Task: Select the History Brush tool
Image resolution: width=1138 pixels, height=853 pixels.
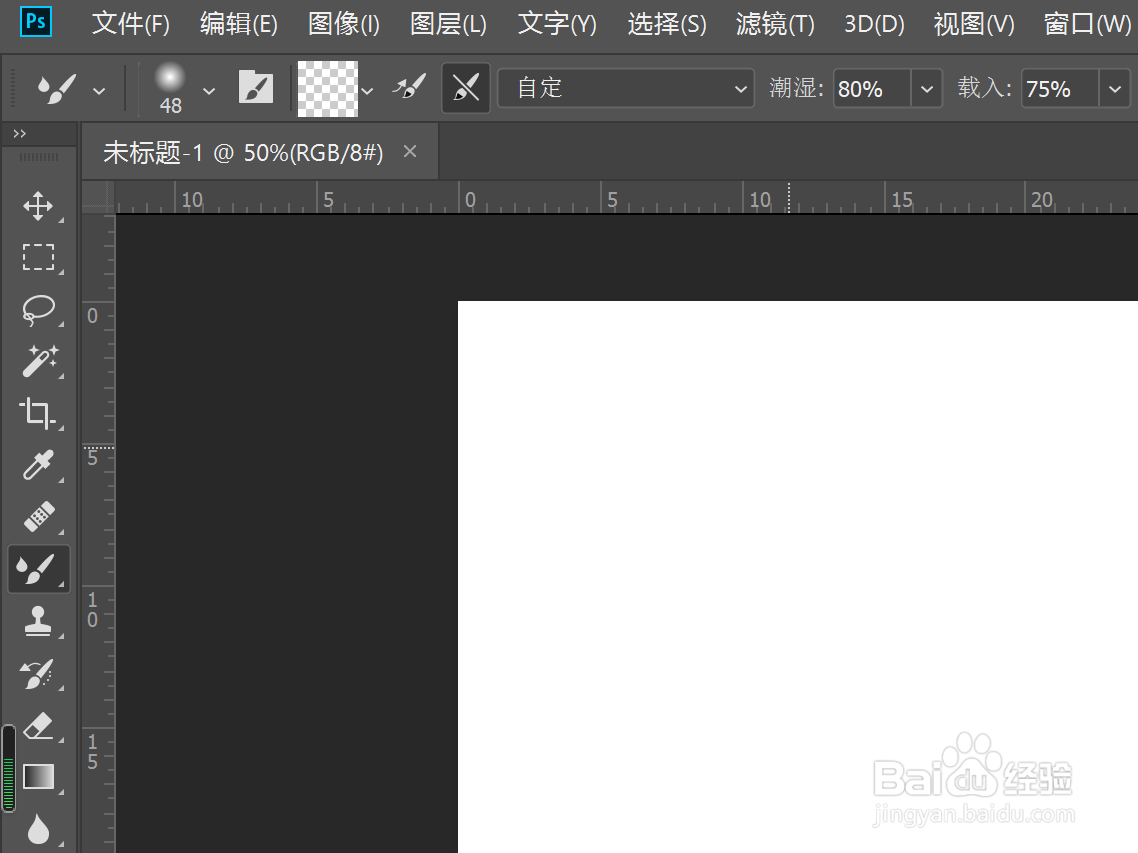Action: click(x=38, y=674)
